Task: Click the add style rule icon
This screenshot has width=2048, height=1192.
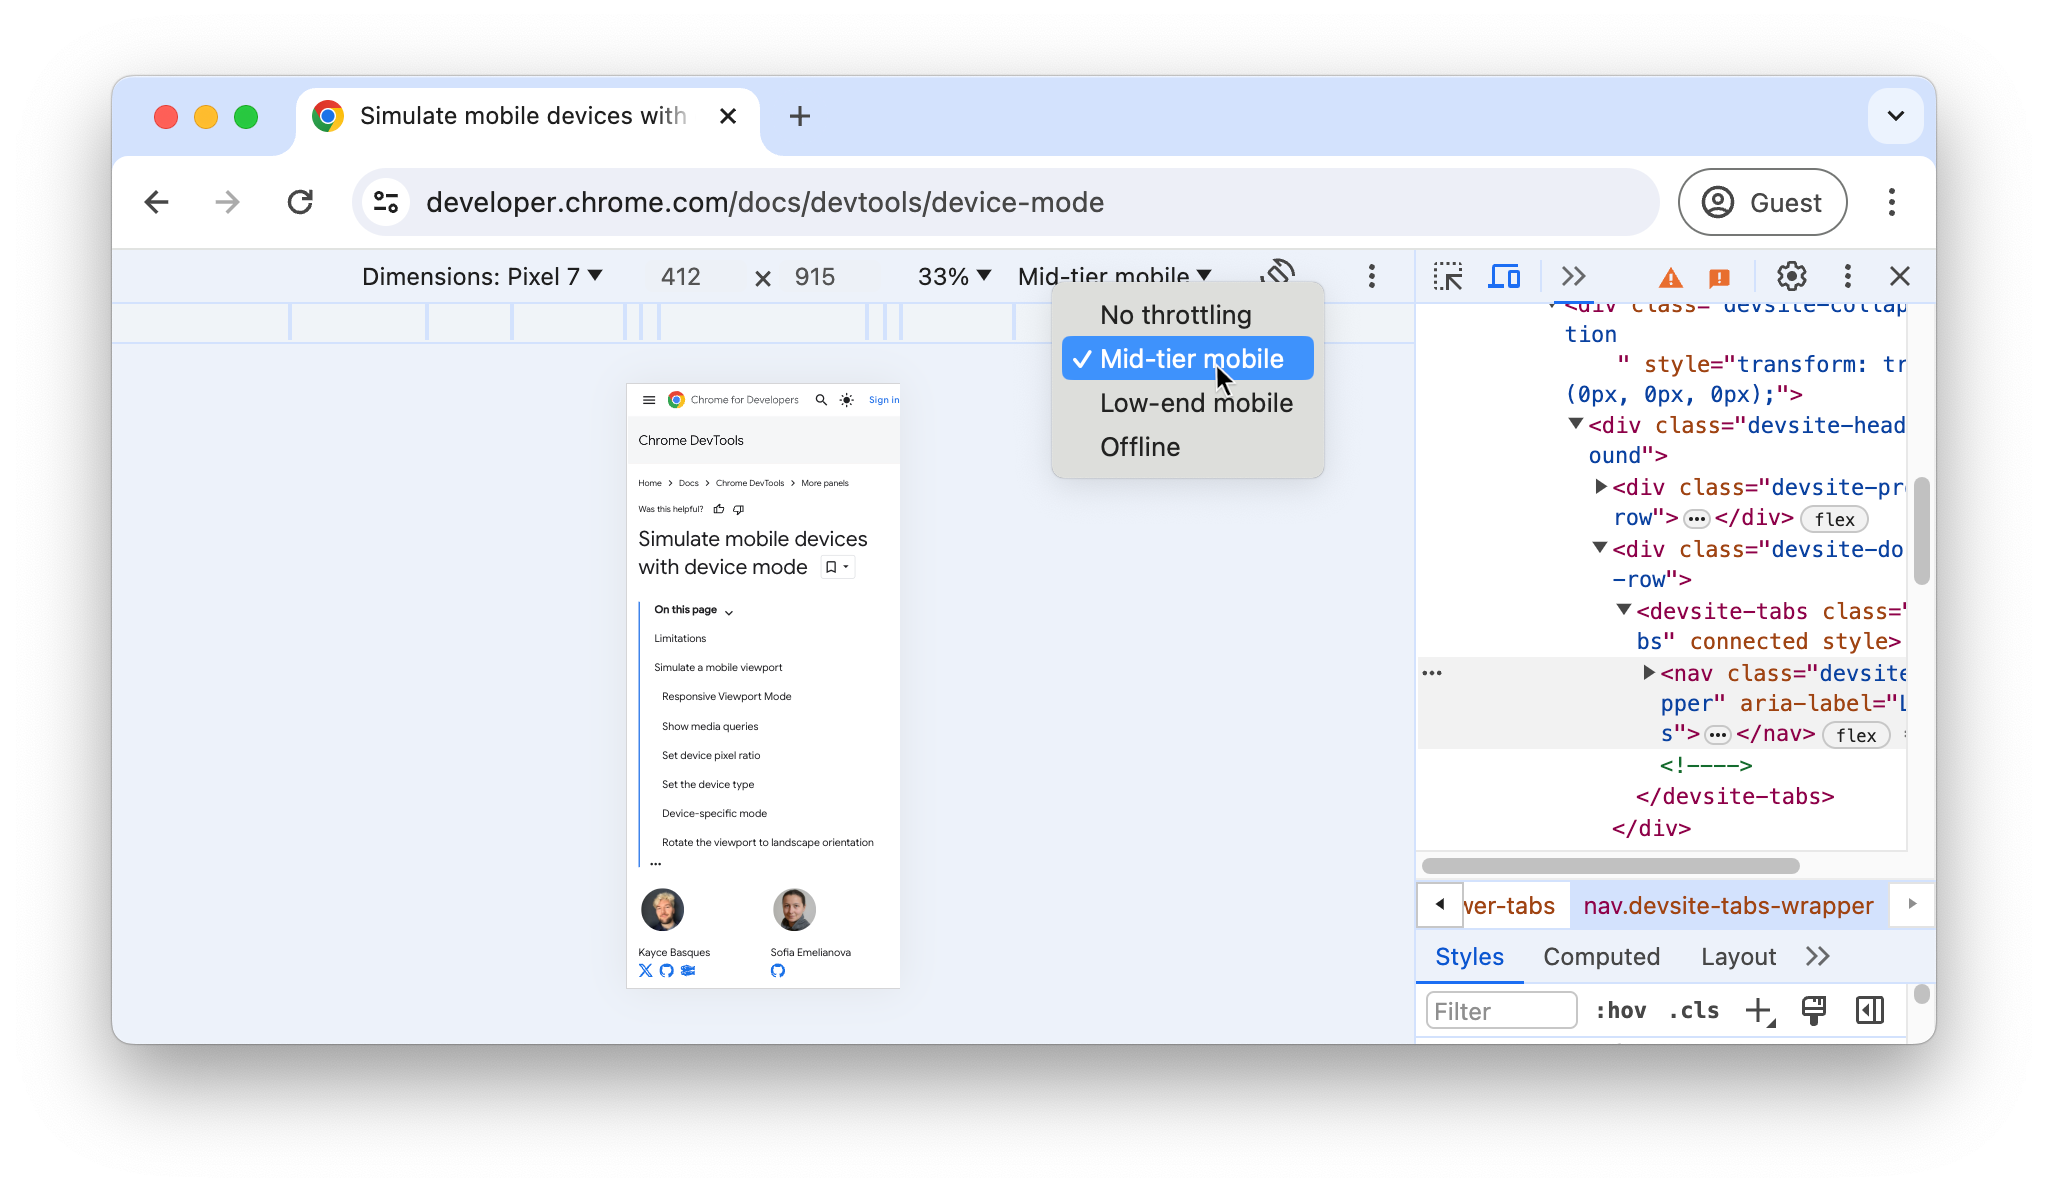Action: tap(1759, 1010)
